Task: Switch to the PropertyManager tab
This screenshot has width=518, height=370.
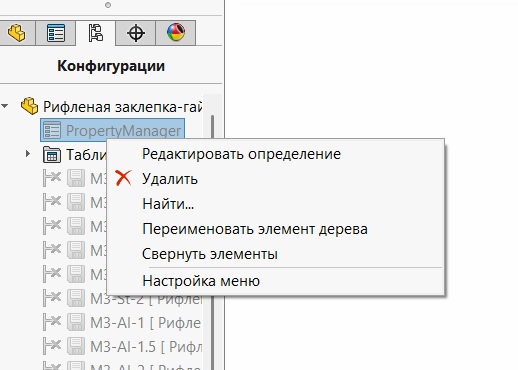Action: coord(56,33)
